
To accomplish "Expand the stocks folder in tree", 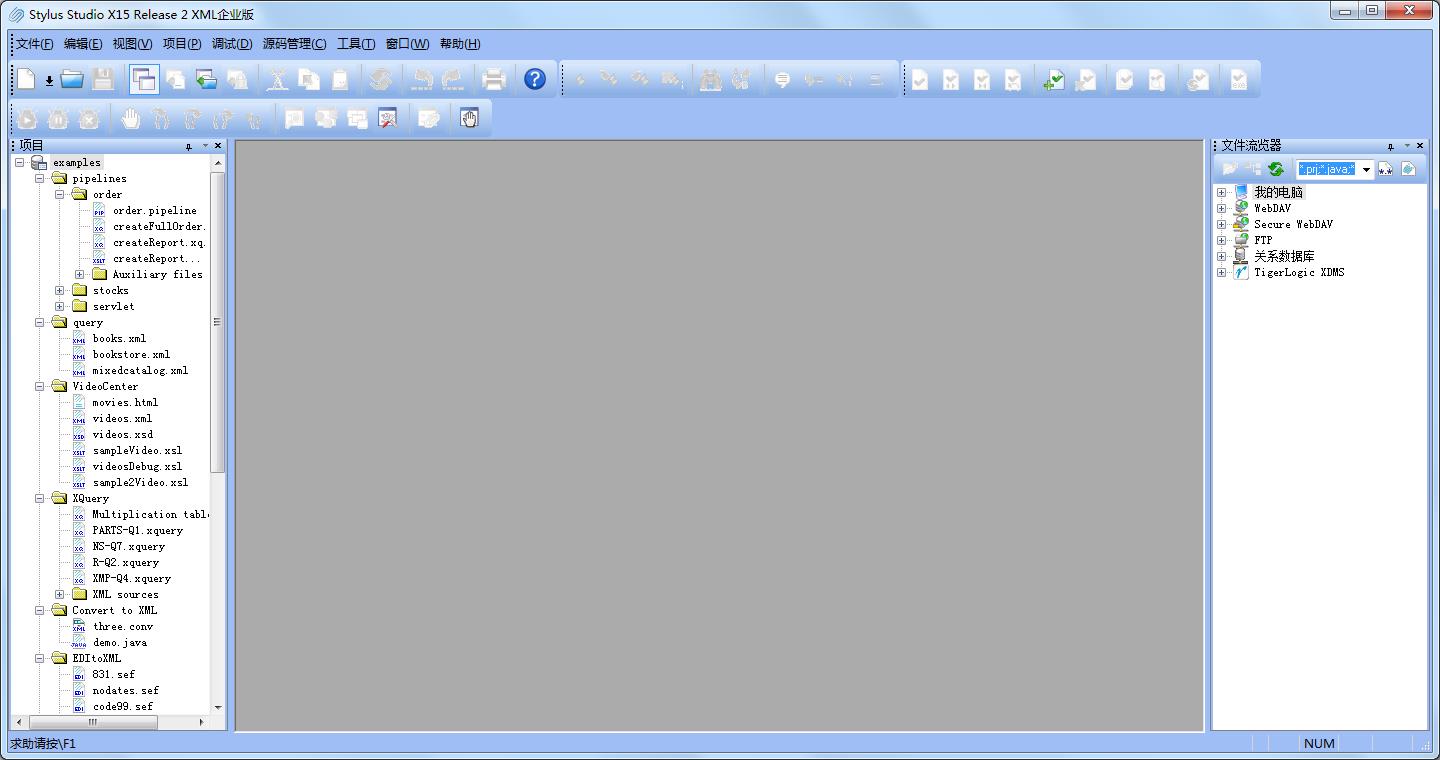I will click(x=60, y=291).
